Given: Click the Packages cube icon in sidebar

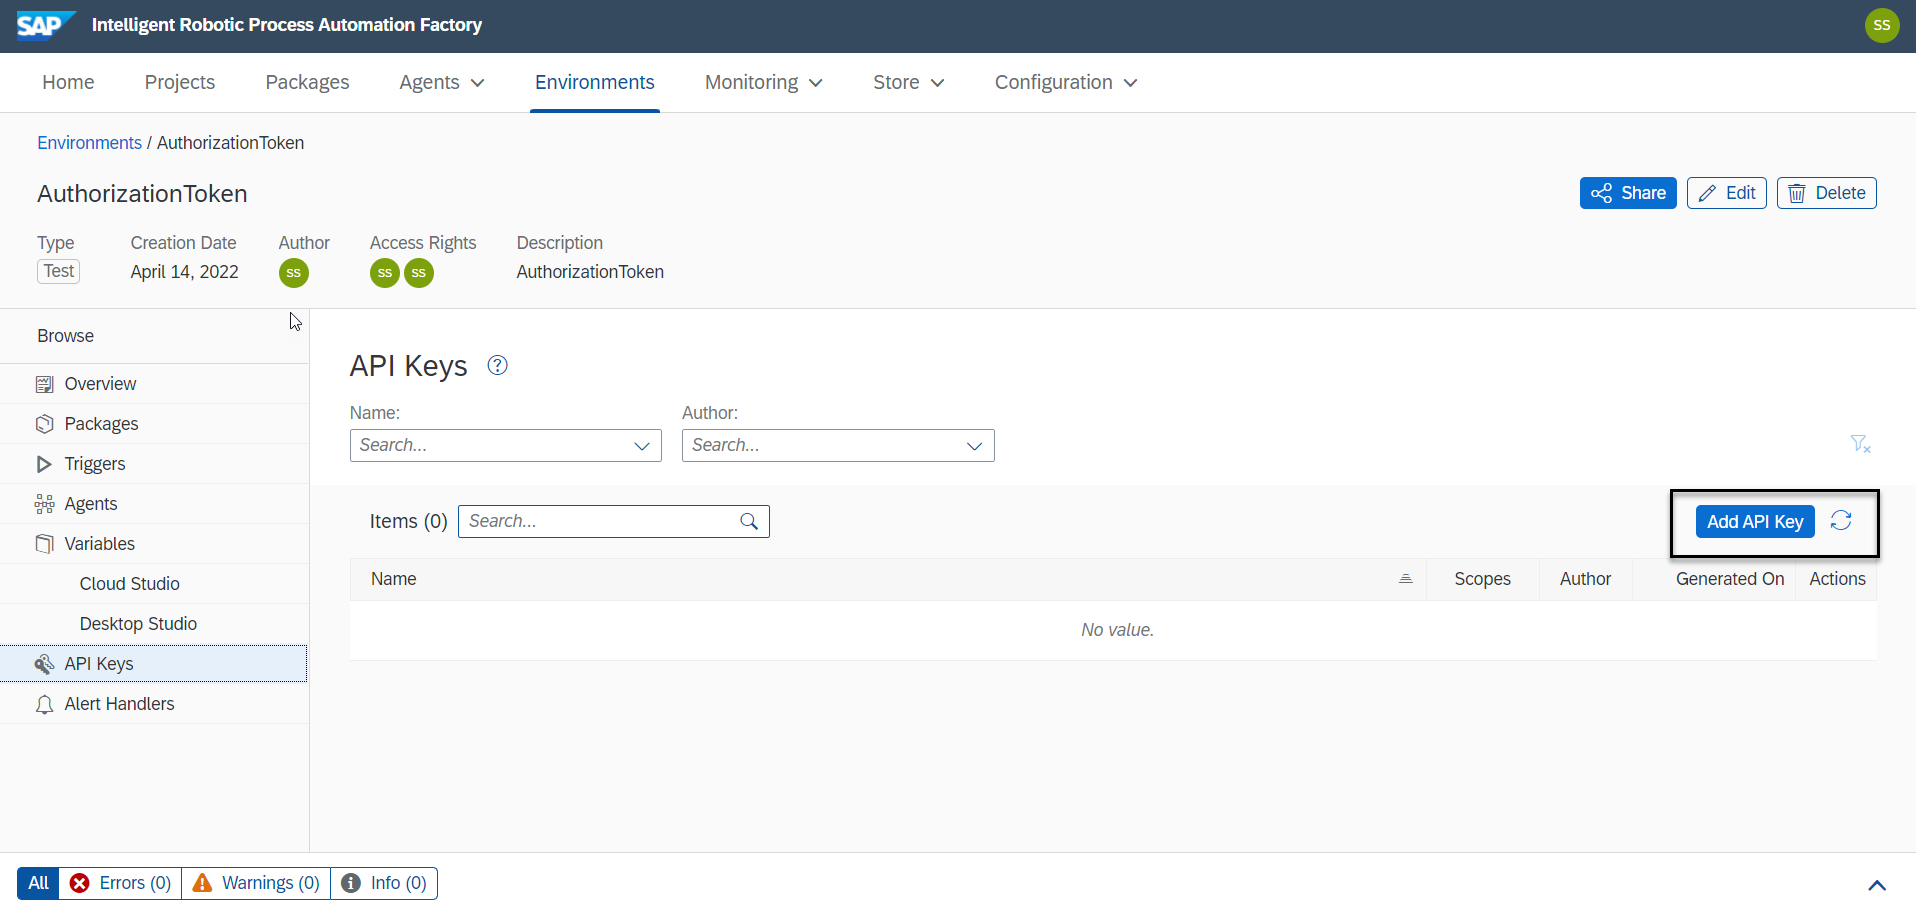Looking at the screenshot, I should coord(44,424).
